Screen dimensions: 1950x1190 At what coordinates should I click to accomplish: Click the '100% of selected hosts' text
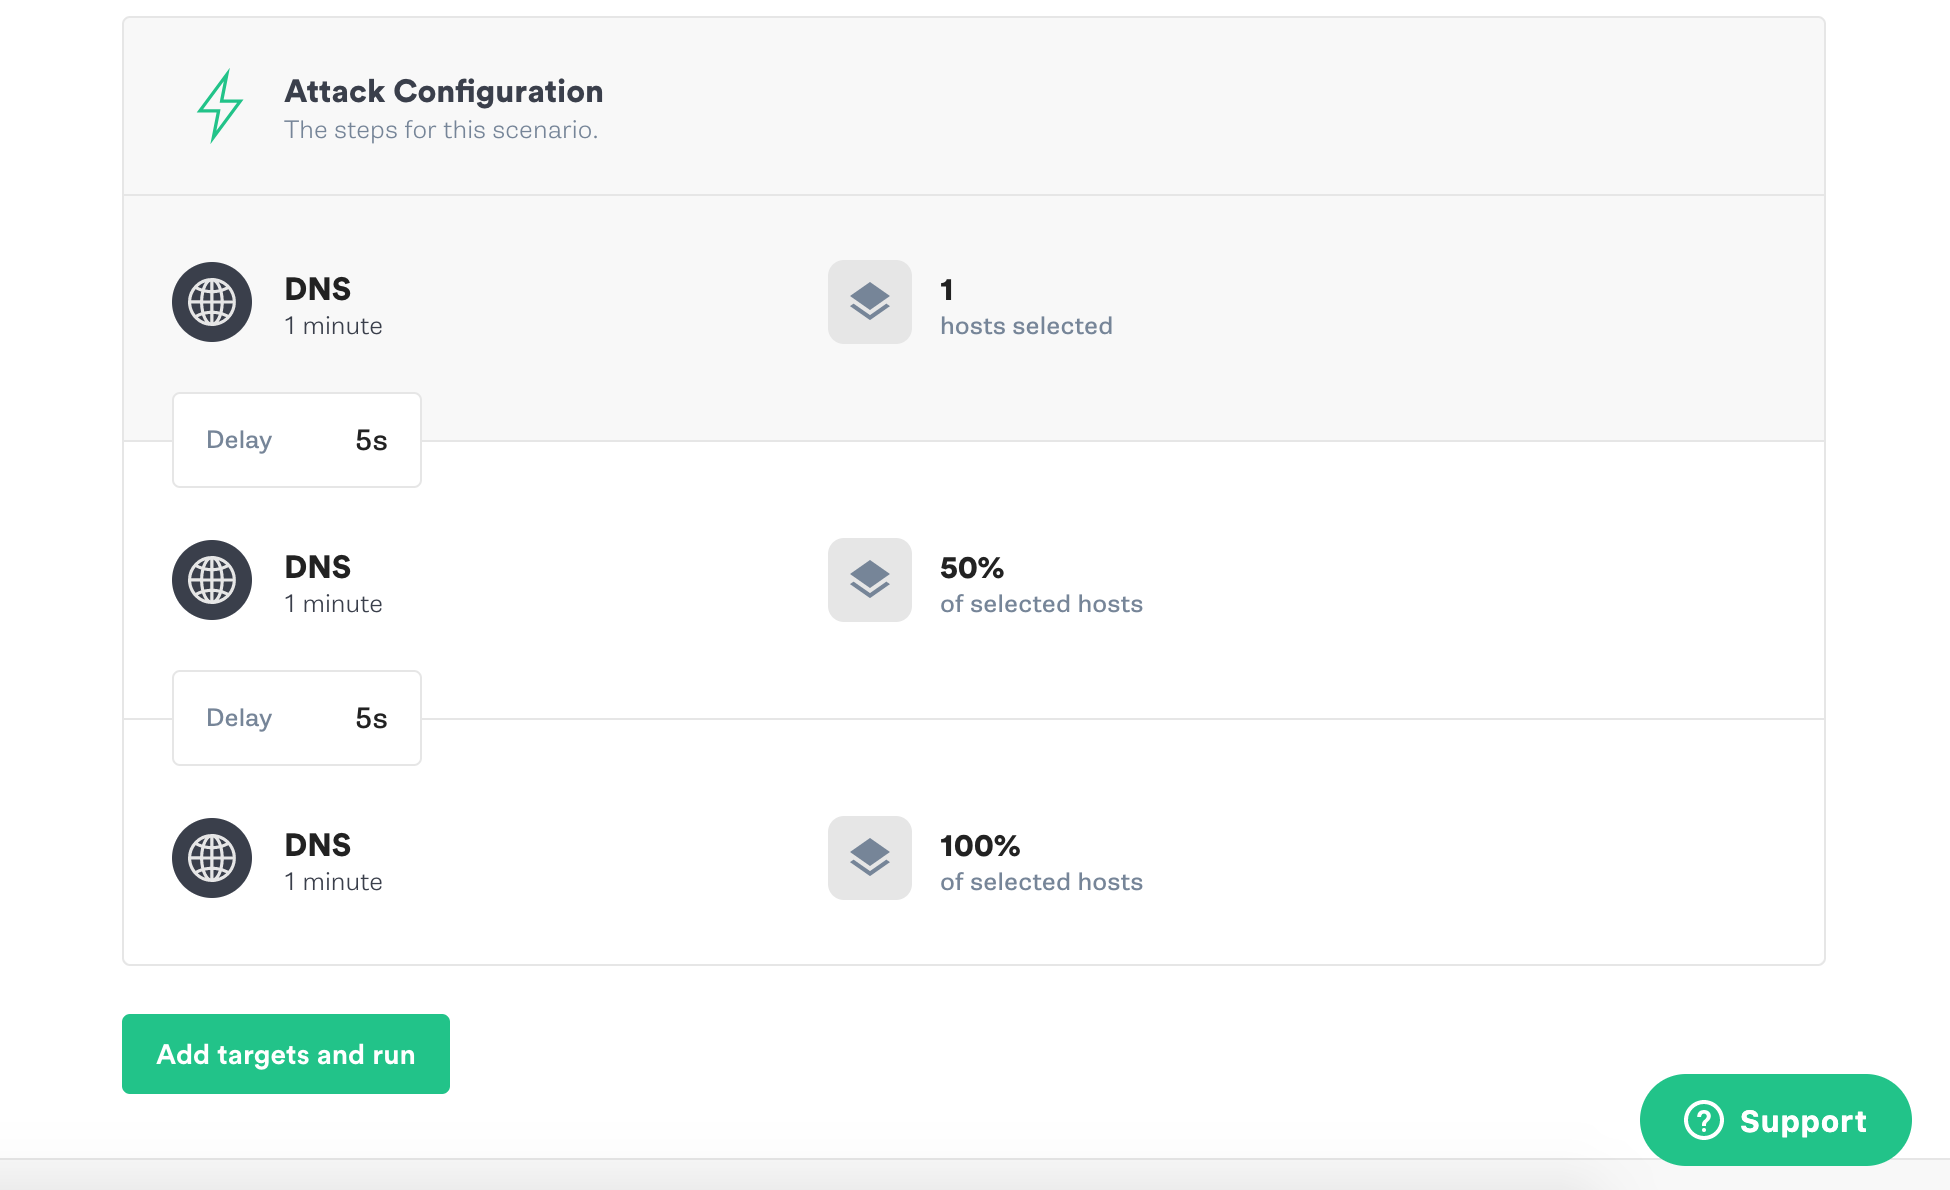pyautogui.click(x=1041, y=881)
